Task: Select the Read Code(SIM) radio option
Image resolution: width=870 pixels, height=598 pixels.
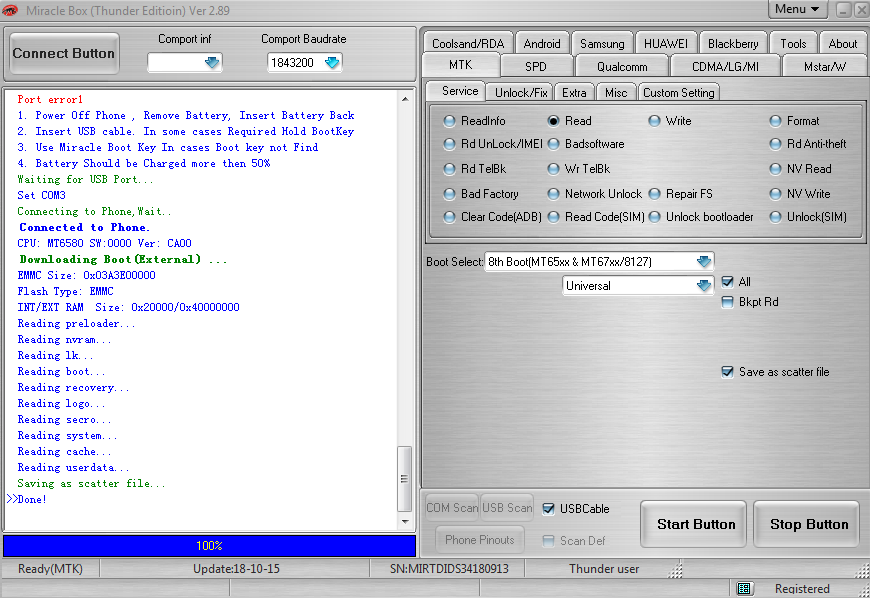Action: [553, 217]
